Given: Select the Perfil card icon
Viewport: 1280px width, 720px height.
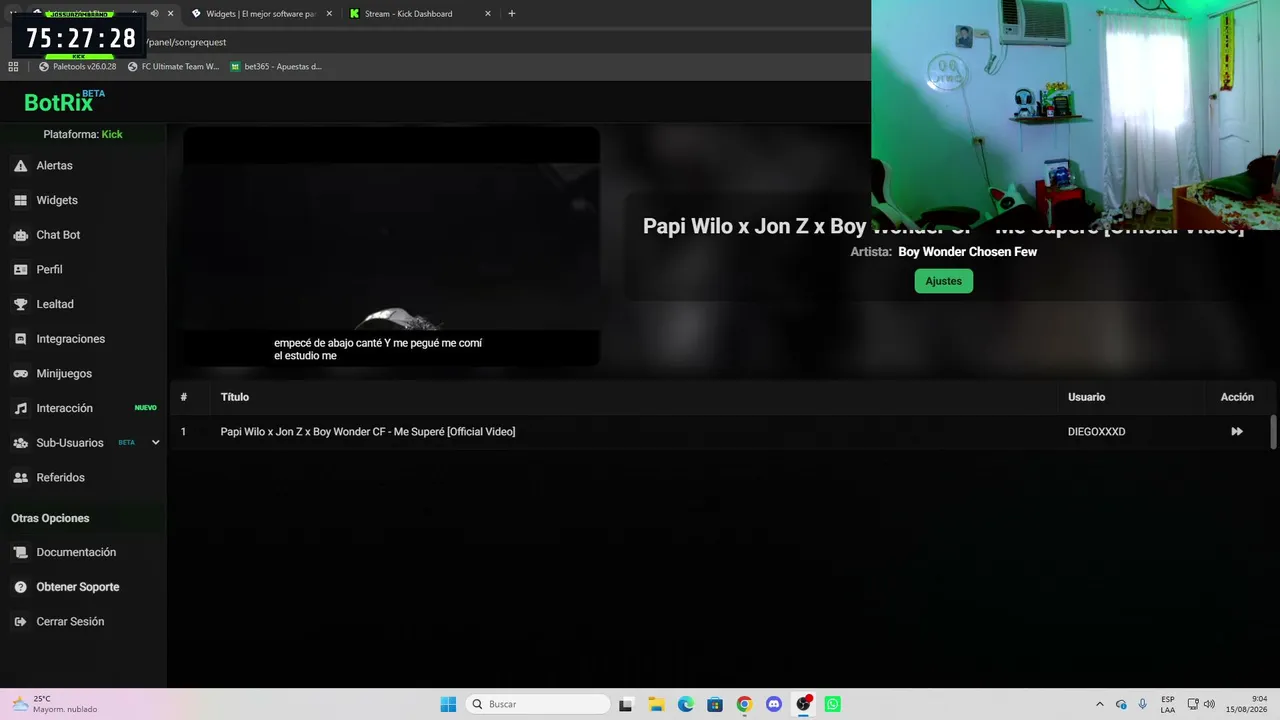Looking at the screenshot, I should tap(20, 270).
